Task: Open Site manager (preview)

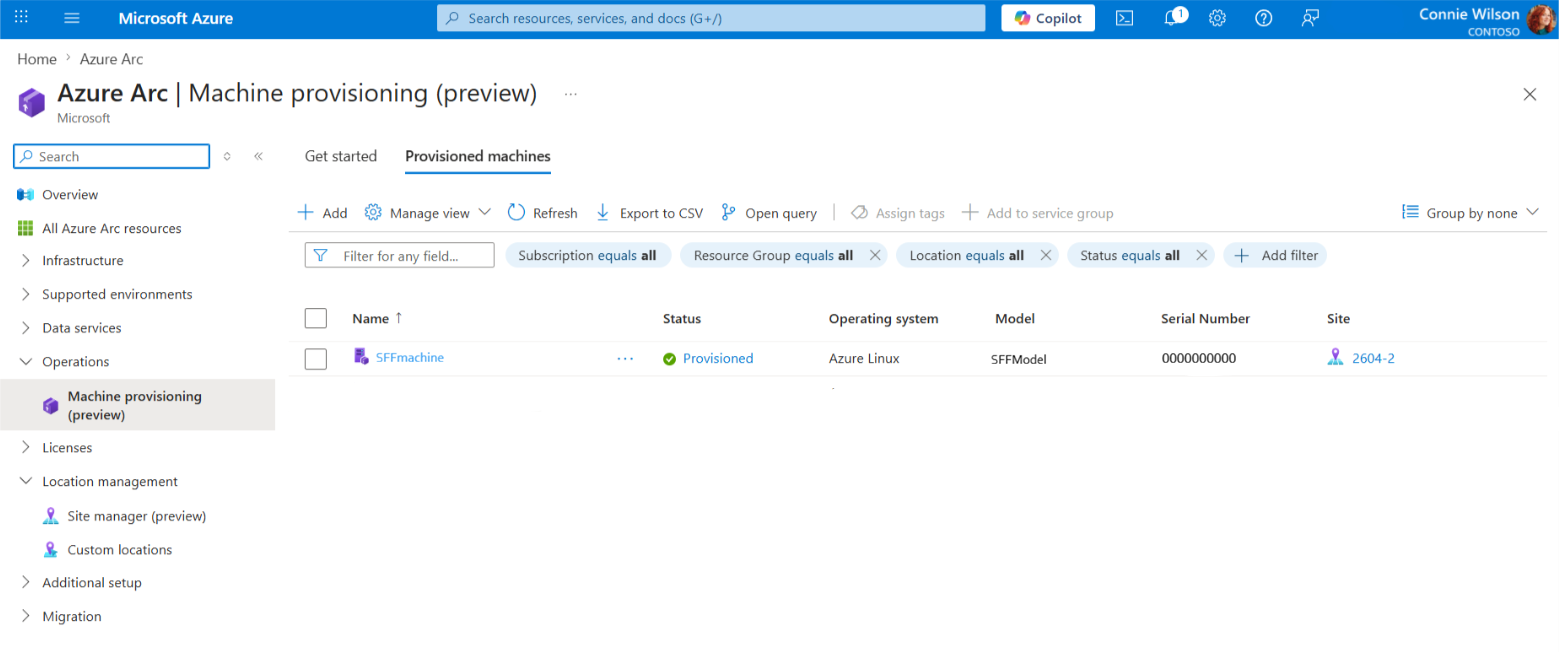Action: [x=137, y=516]
